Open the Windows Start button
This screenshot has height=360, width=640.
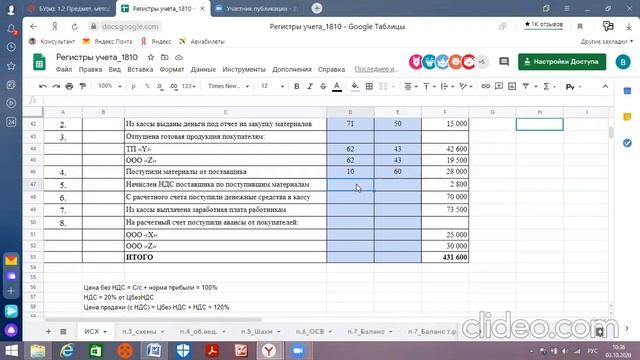click(11, 351)
